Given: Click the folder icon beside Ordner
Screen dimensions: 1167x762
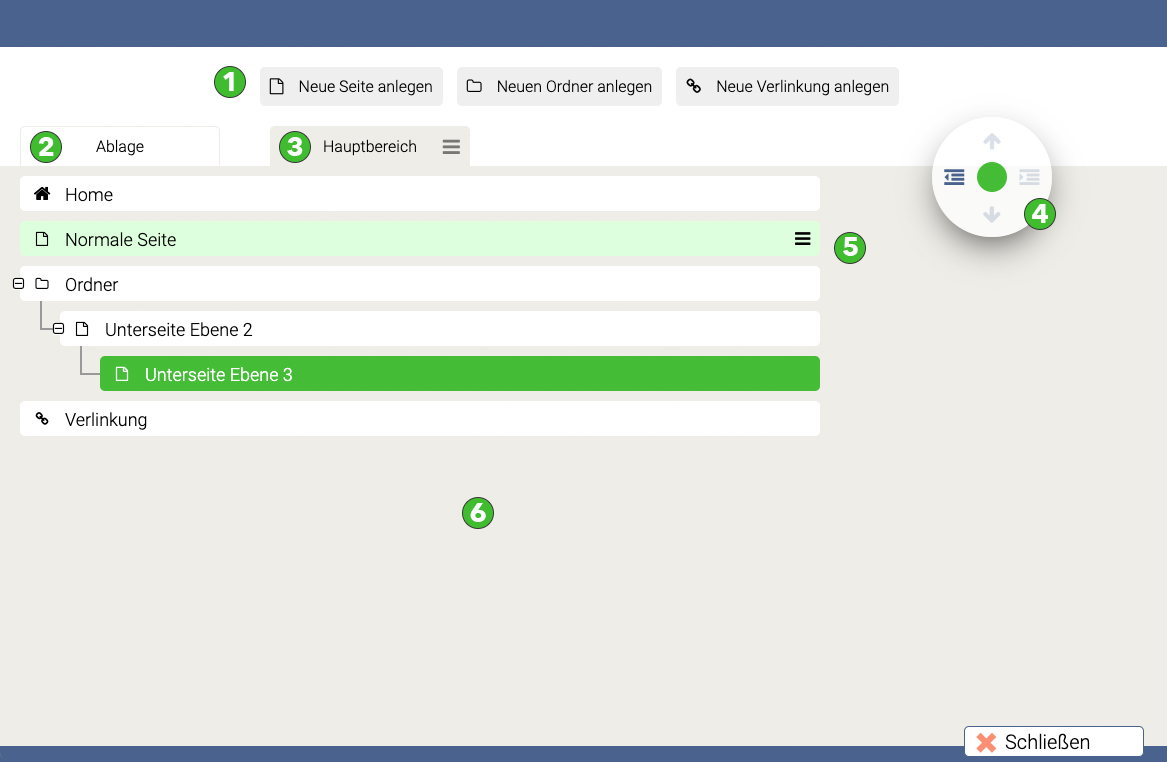Looking at the screenshot, I should [42, 284].
